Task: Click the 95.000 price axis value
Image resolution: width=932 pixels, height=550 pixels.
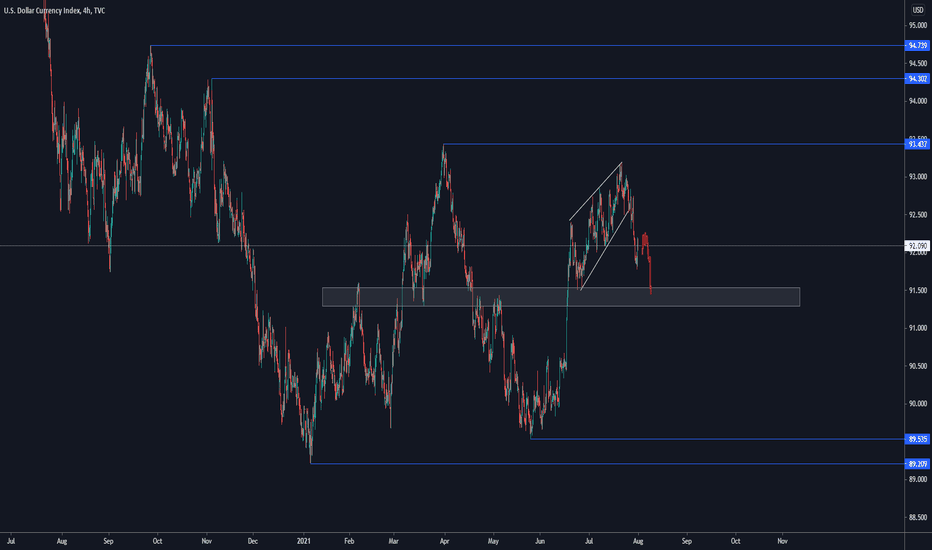Action: [917, 26]
